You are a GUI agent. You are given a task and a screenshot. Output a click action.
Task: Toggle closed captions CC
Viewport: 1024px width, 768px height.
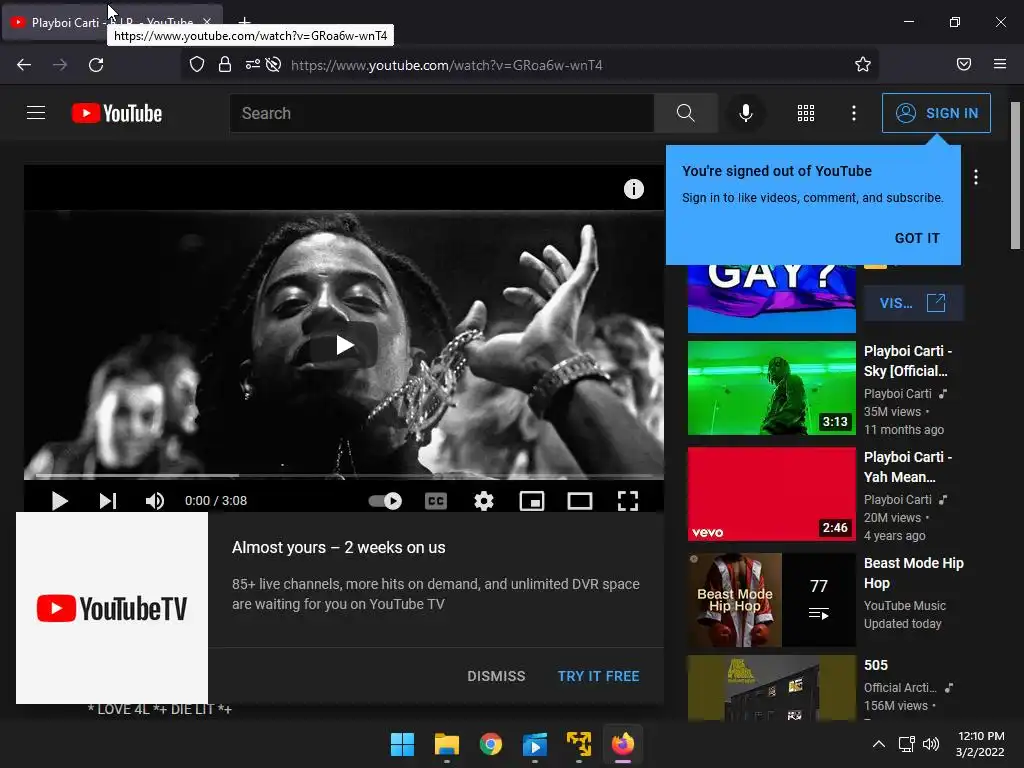pyautogui.click(x=436, y=501)
